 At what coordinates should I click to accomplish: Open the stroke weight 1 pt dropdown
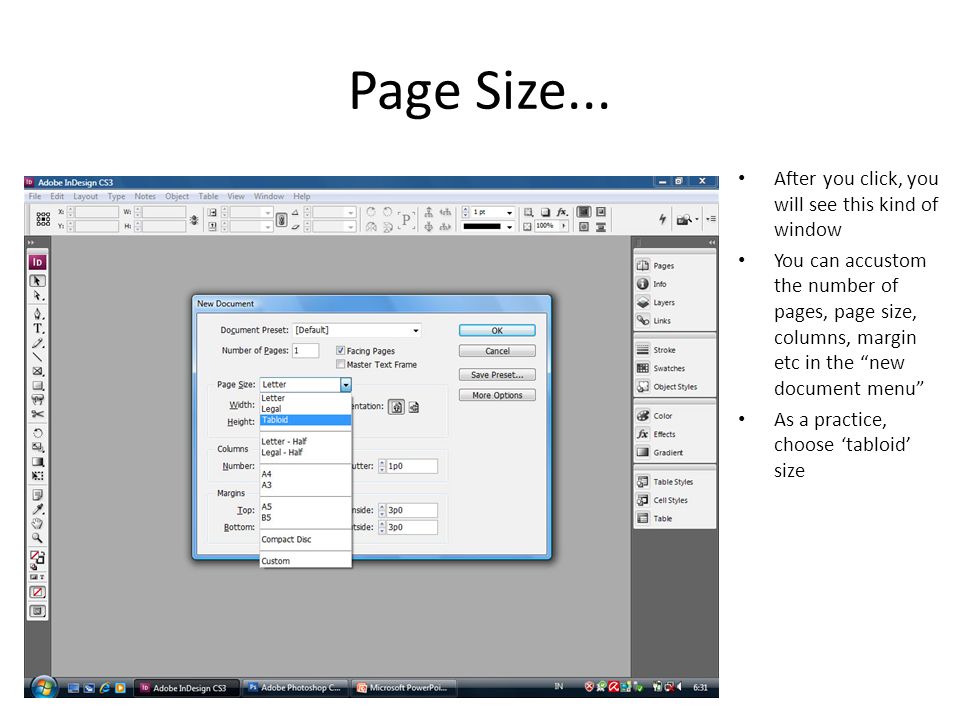tap(509, 212)
